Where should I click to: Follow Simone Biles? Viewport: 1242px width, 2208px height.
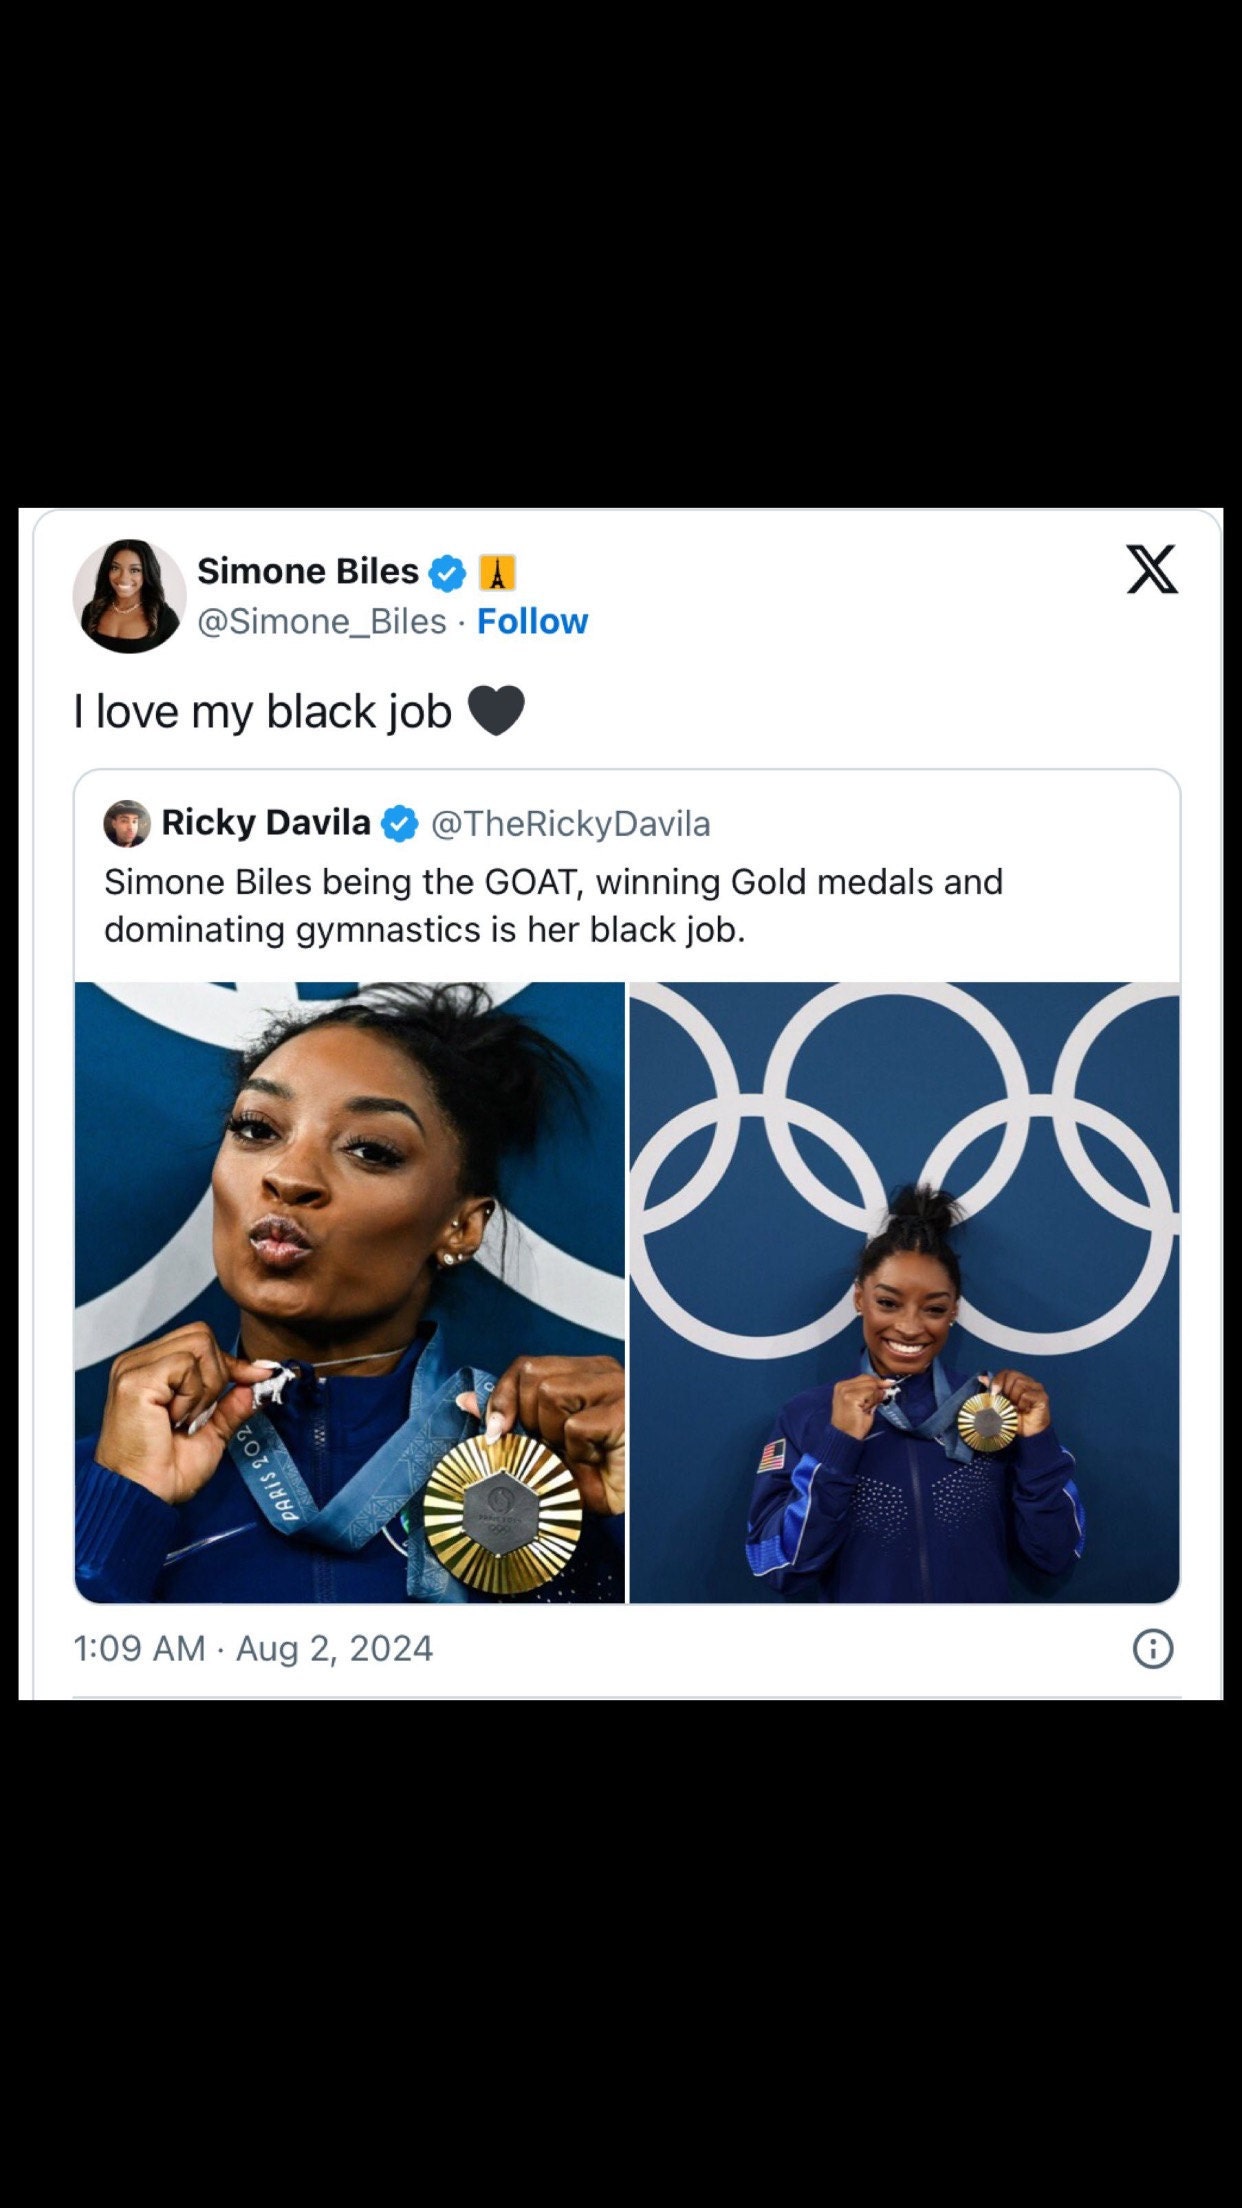[x=532, y=621]
